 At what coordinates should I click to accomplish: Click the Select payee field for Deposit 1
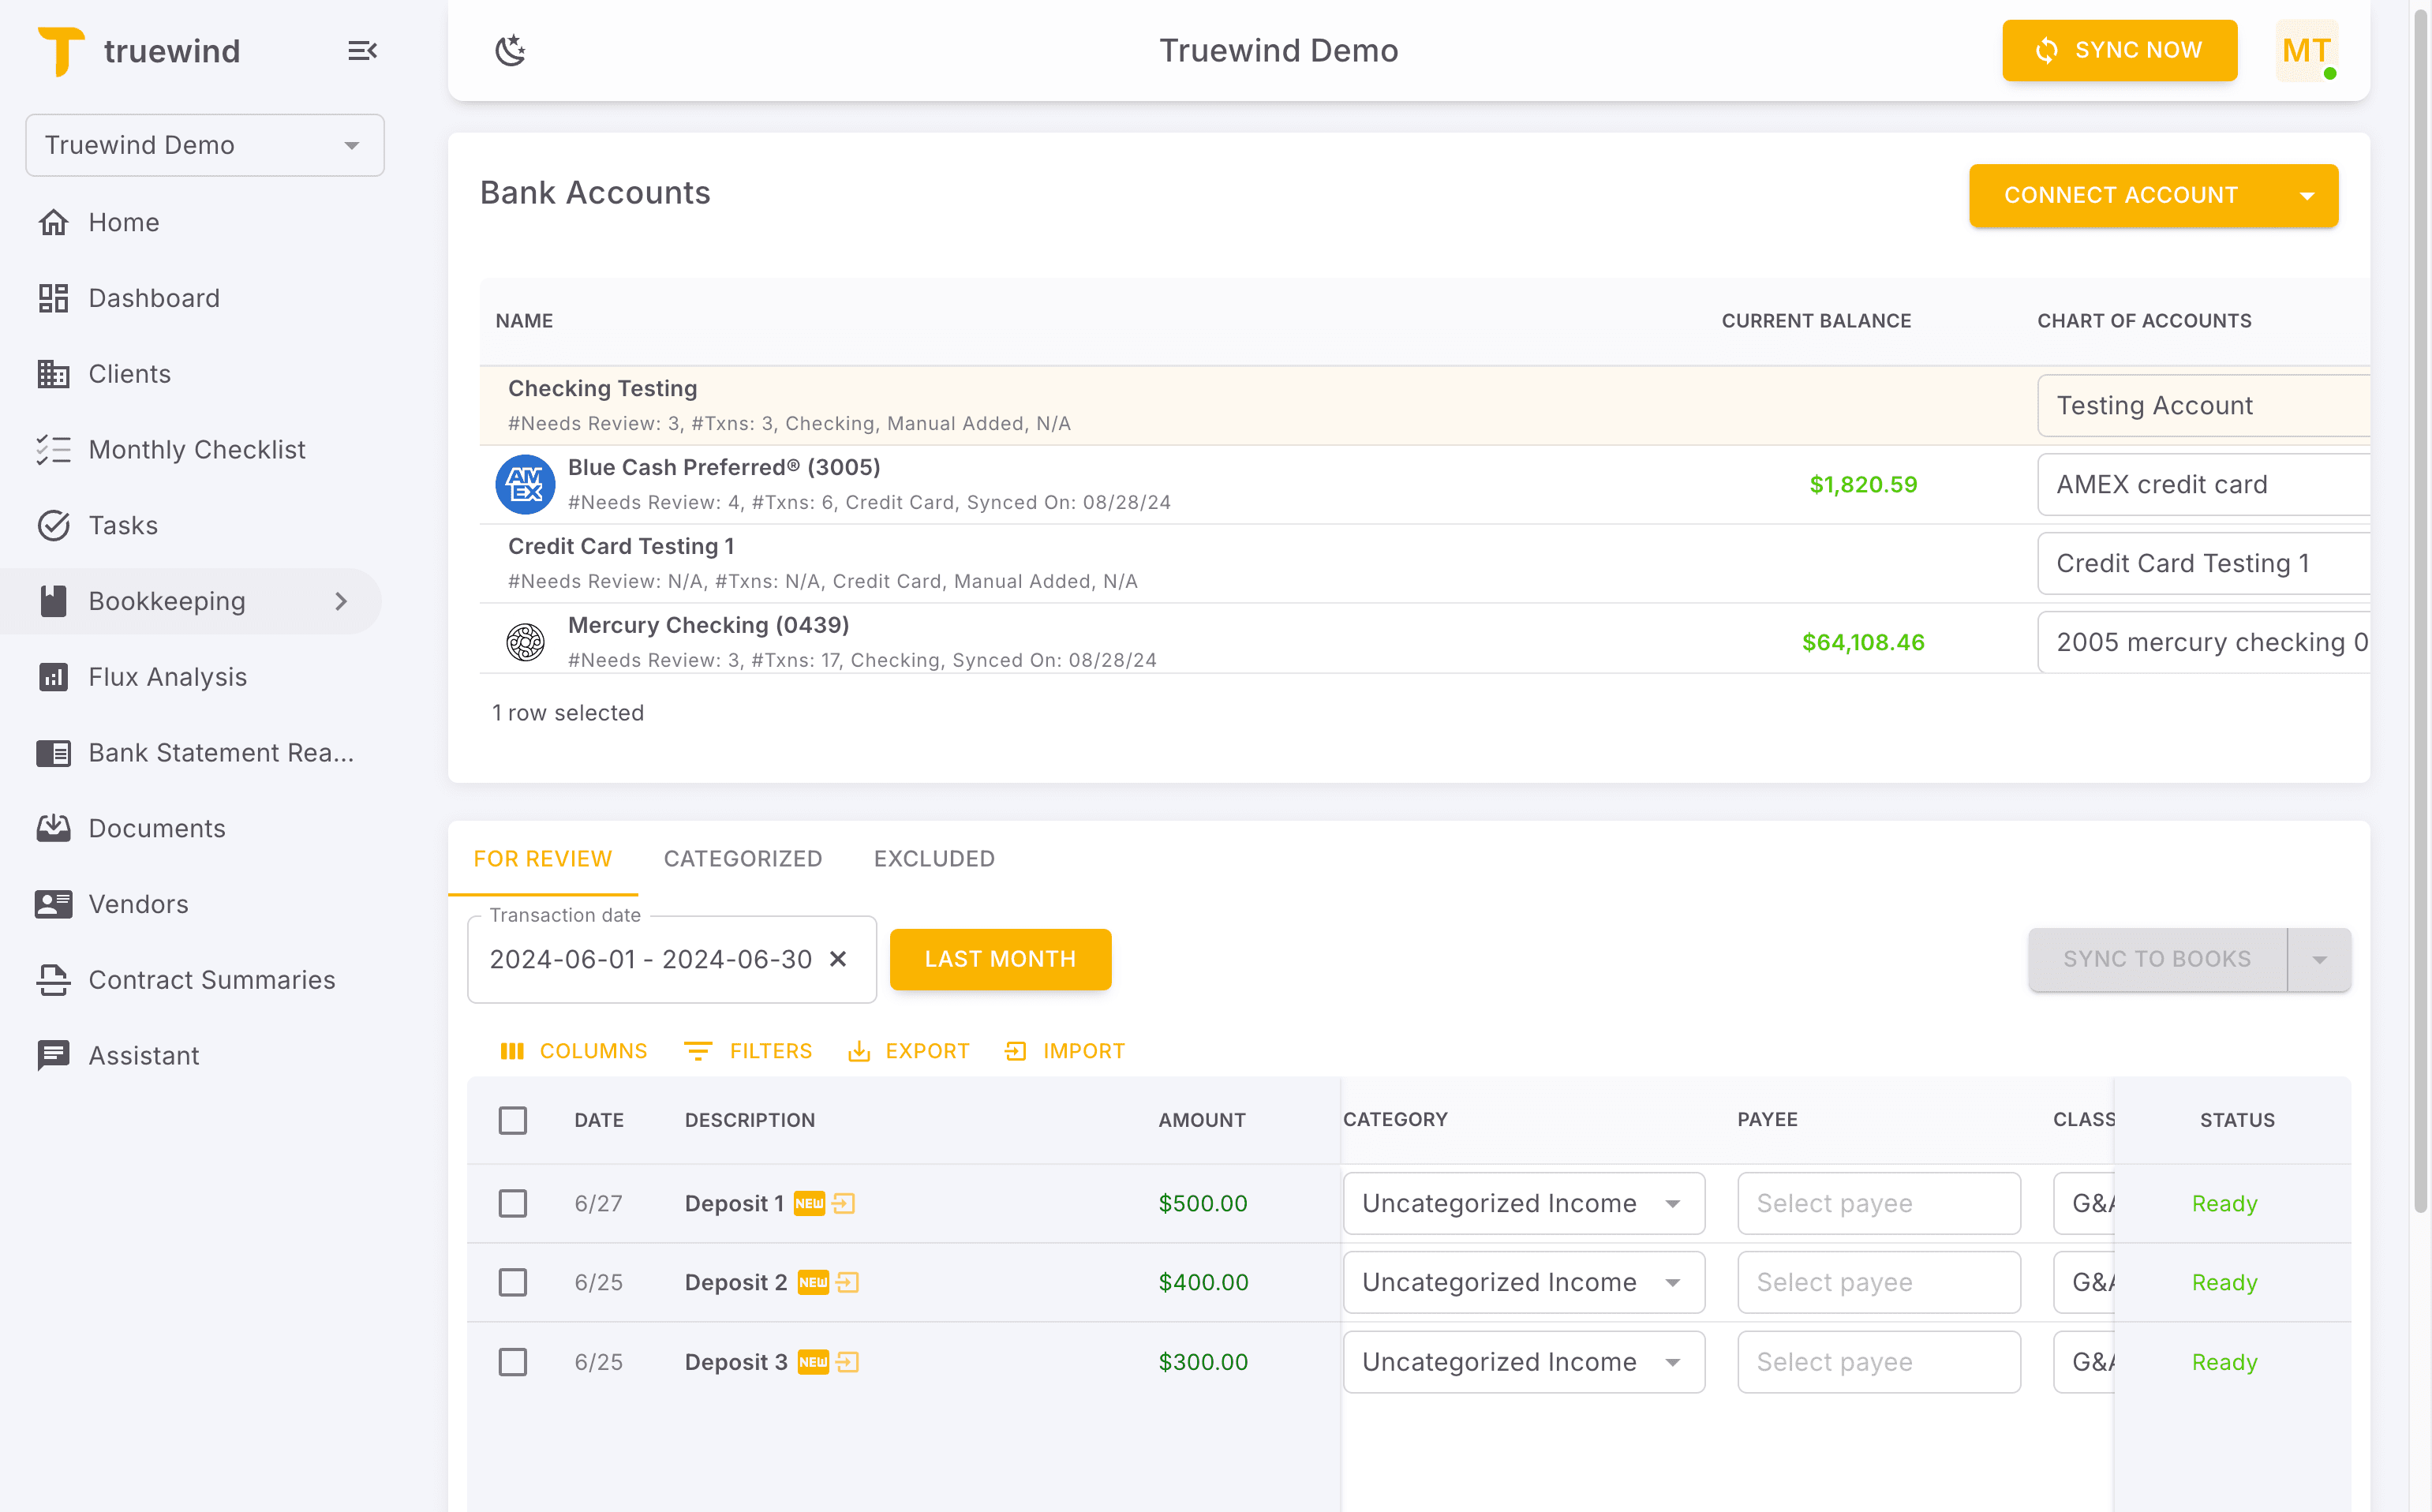point(1878,1203)
